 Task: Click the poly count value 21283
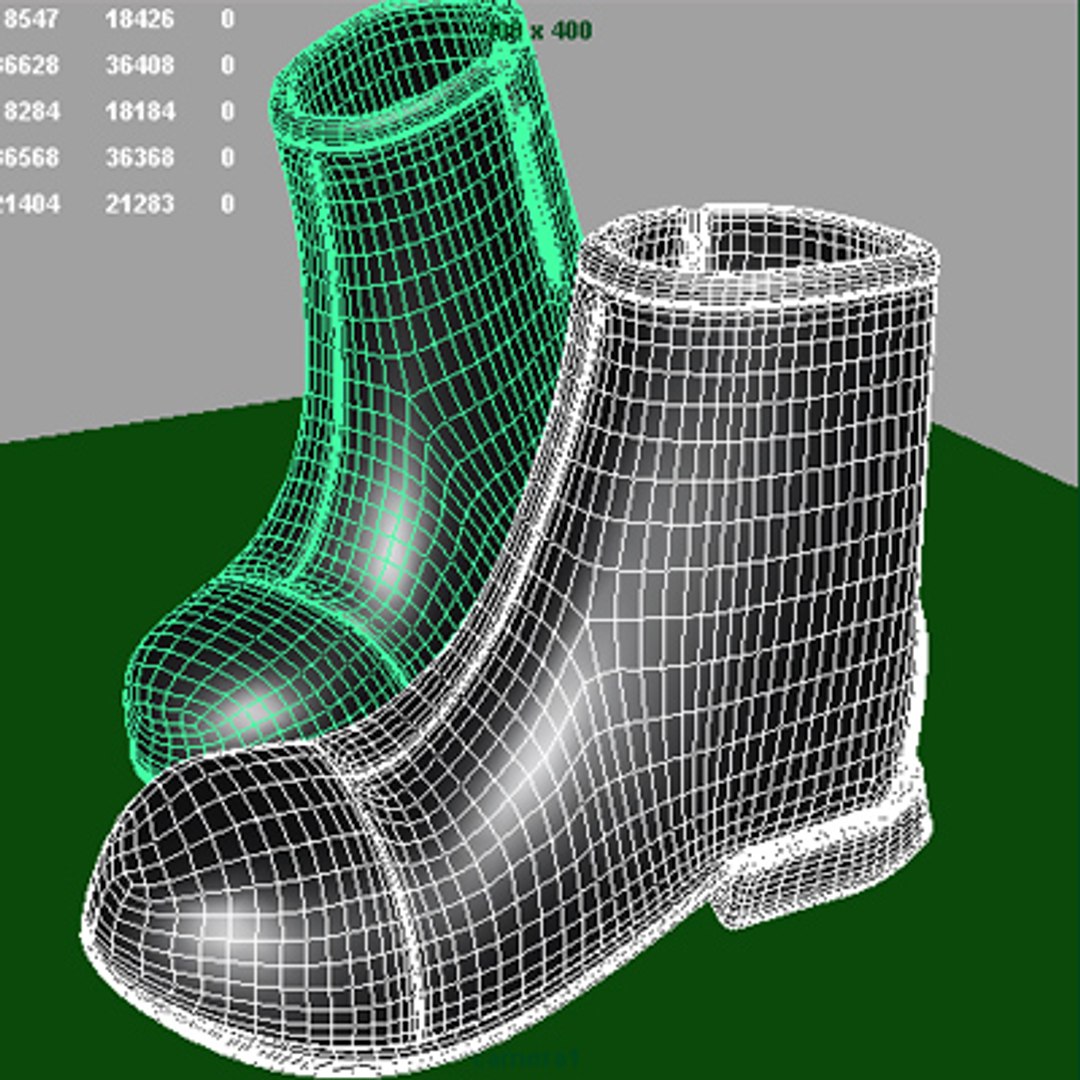(x=140, y=203)
